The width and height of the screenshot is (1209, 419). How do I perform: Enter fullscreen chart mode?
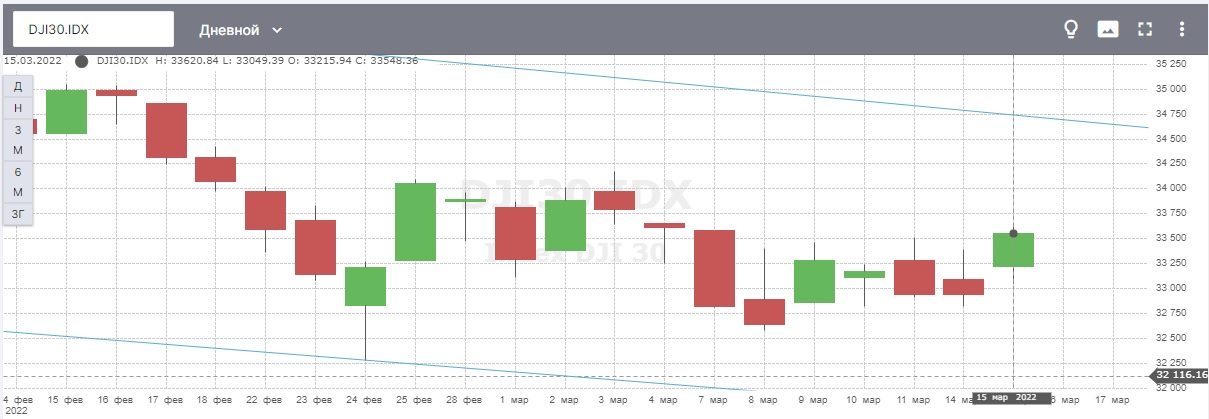tap(1145, 29)
